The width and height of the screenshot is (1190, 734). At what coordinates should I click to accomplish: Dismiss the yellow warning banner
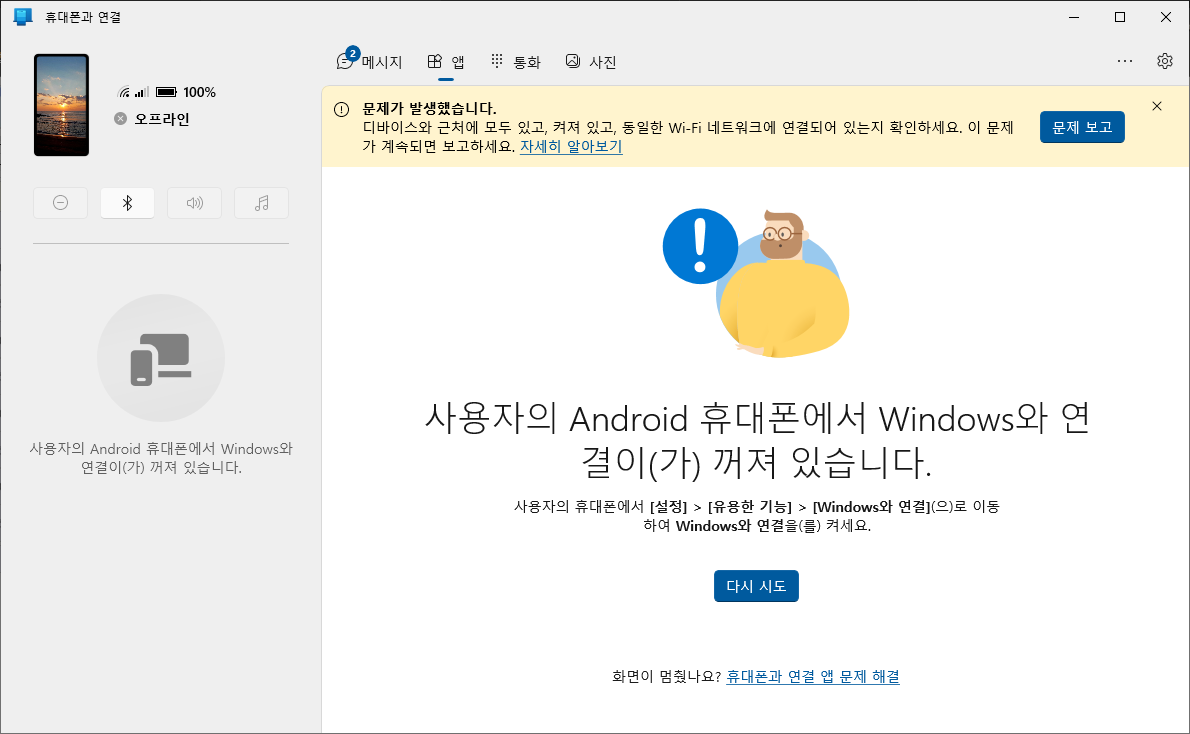(1157, 106)
